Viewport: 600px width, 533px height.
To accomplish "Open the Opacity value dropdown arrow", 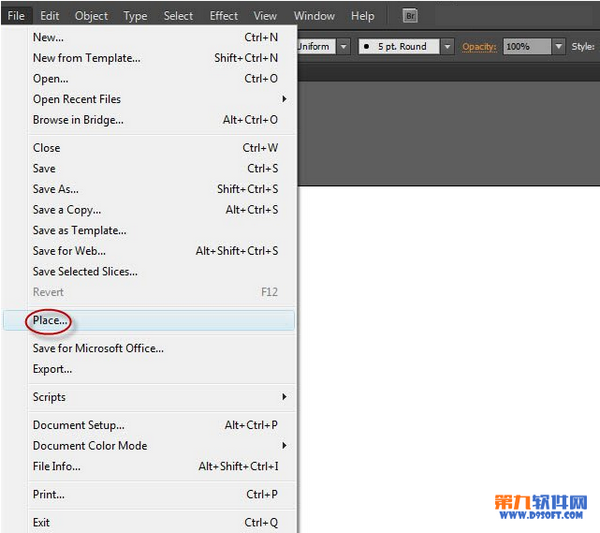I will point(559,47).
